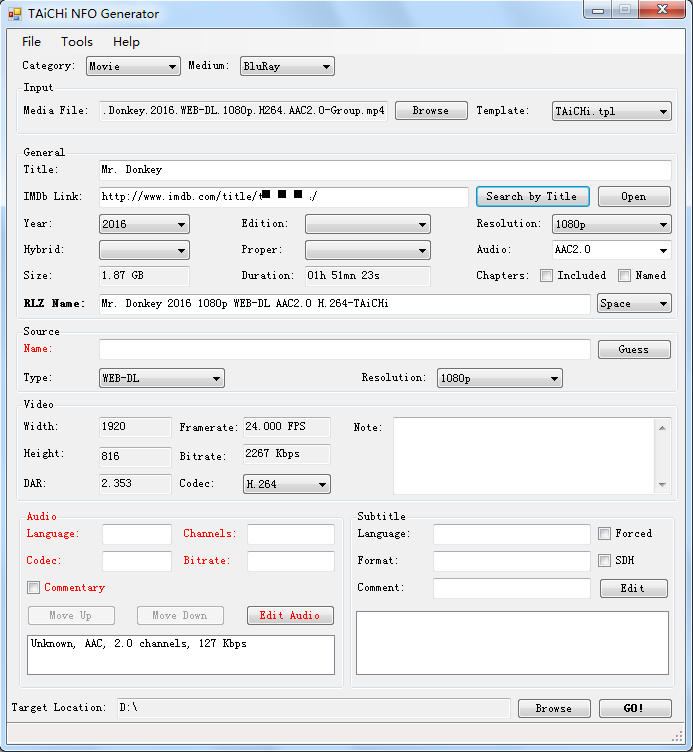The height and width of the screenshot is (752, 693).
Task: Click the Edit Audio button
Action: pos(290,615)
